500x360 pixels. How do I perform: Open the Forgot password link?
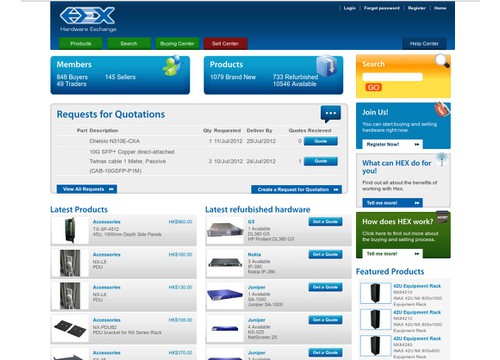tap(382, 8)
